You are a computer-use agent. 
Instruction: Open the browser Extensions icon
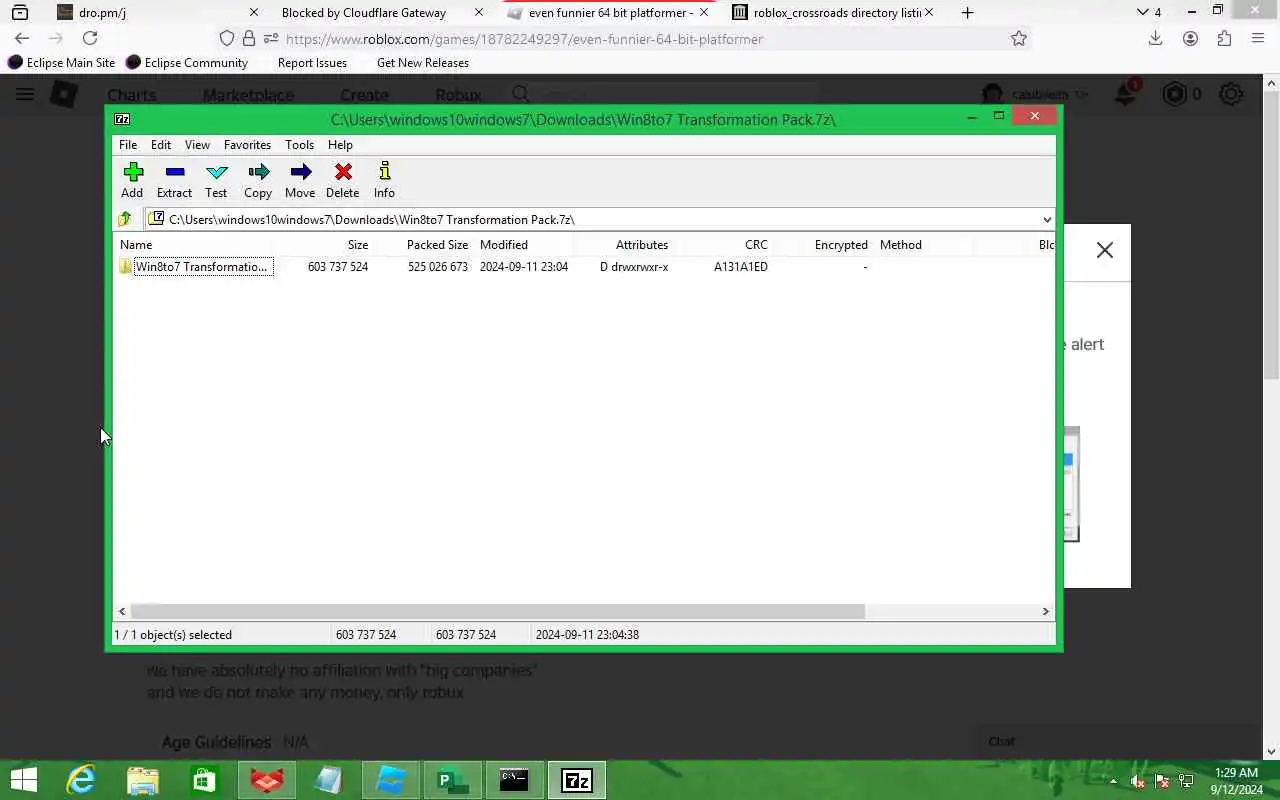[1224, 38]
